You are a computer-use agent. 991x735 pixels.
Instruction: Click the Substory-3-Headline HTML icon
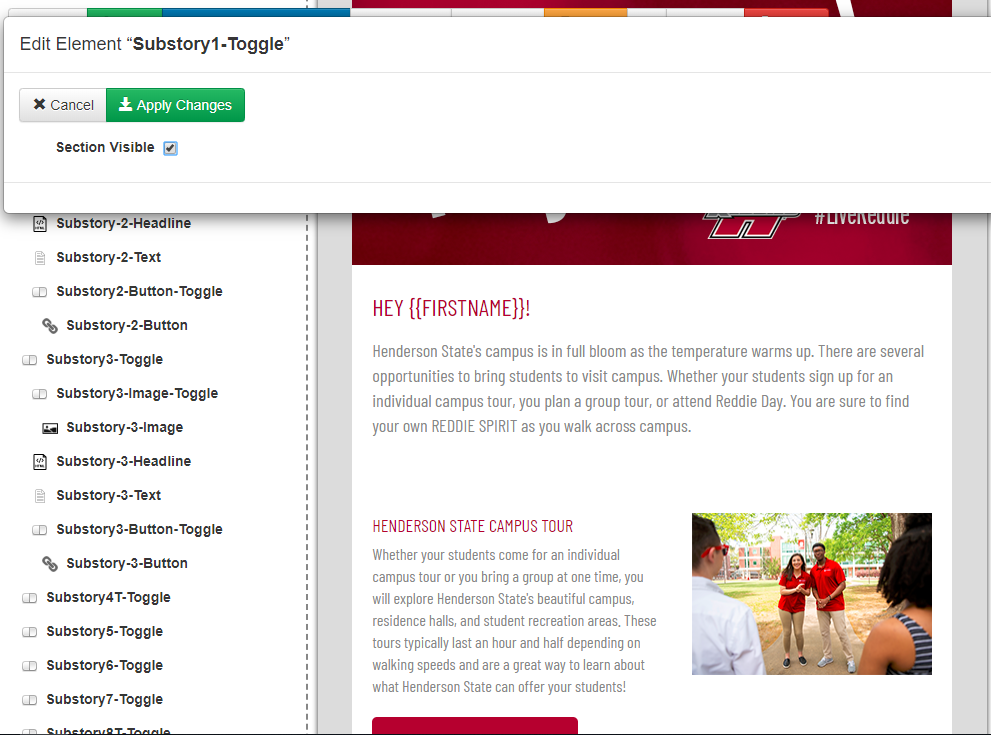tap(40, 462)
